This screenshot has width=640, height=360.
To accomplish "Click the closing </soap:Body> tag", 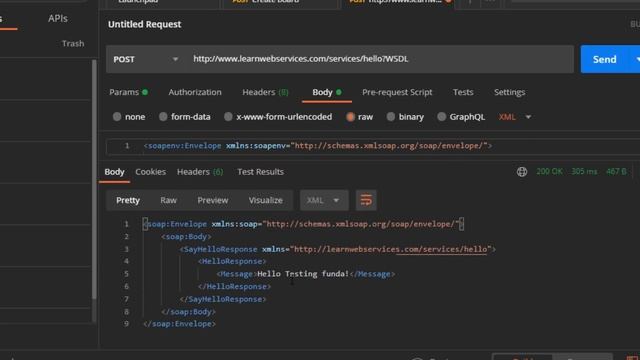I will click(x=188, y=312).
